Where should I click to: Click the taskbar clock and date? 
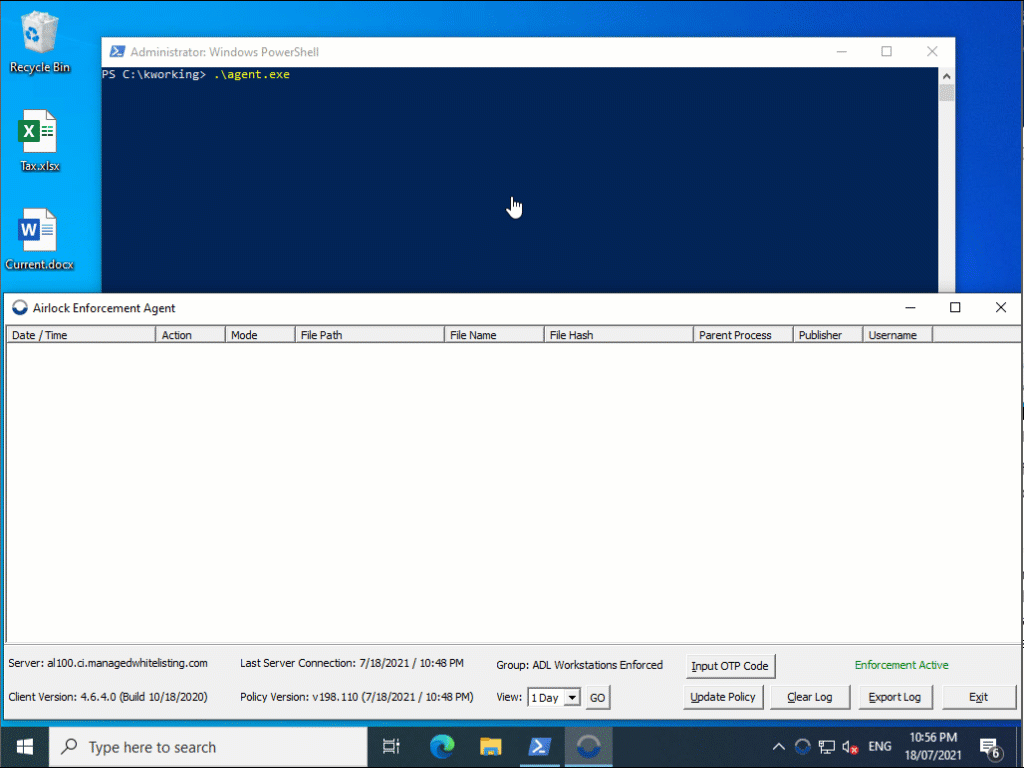click(x=933, y=746)
